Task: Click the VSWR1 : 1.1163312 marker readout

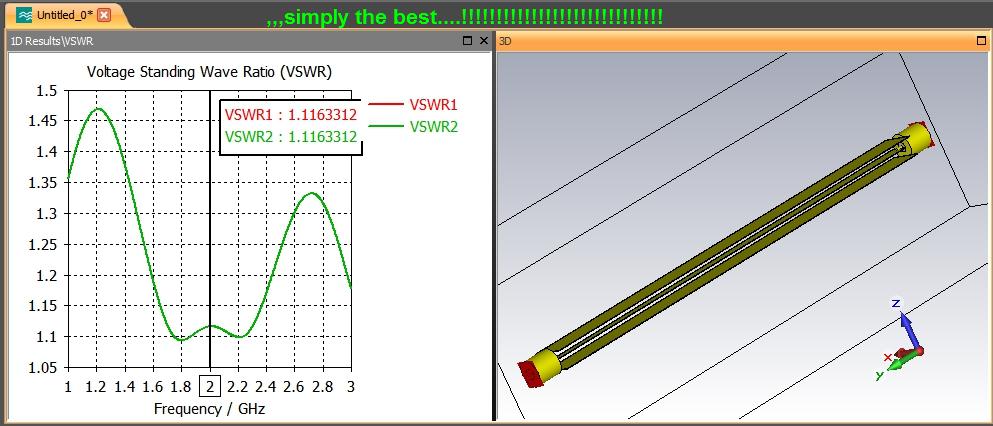Action: [x=291, y=115]
